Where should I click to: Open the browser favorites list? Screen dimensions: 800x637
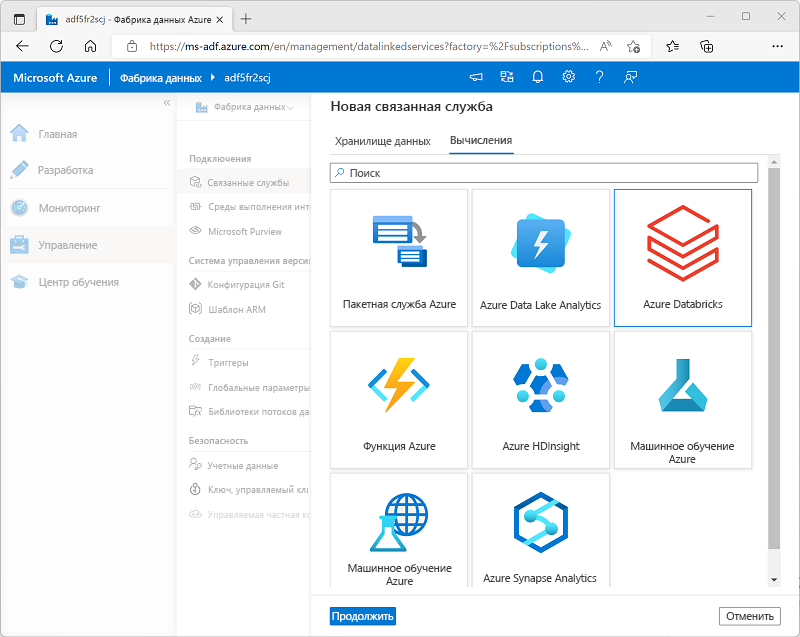(672, 46)
